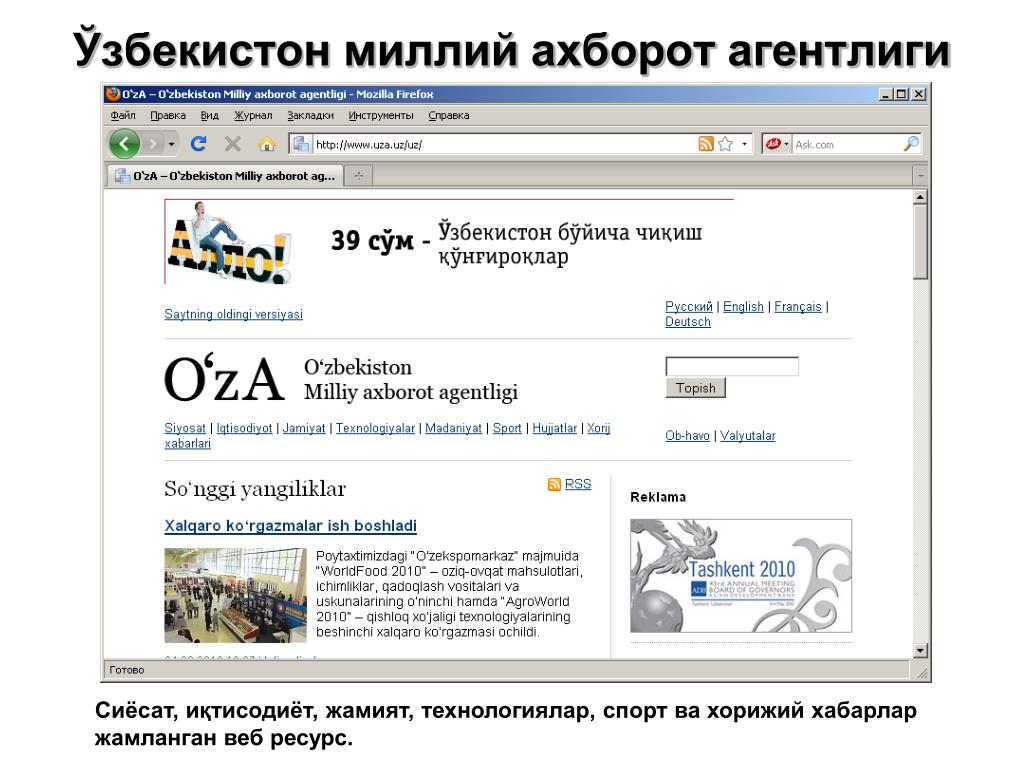This screenshot has width=1024, height=768.
Task: Open the Файл menu
Action: click(123, 116)
